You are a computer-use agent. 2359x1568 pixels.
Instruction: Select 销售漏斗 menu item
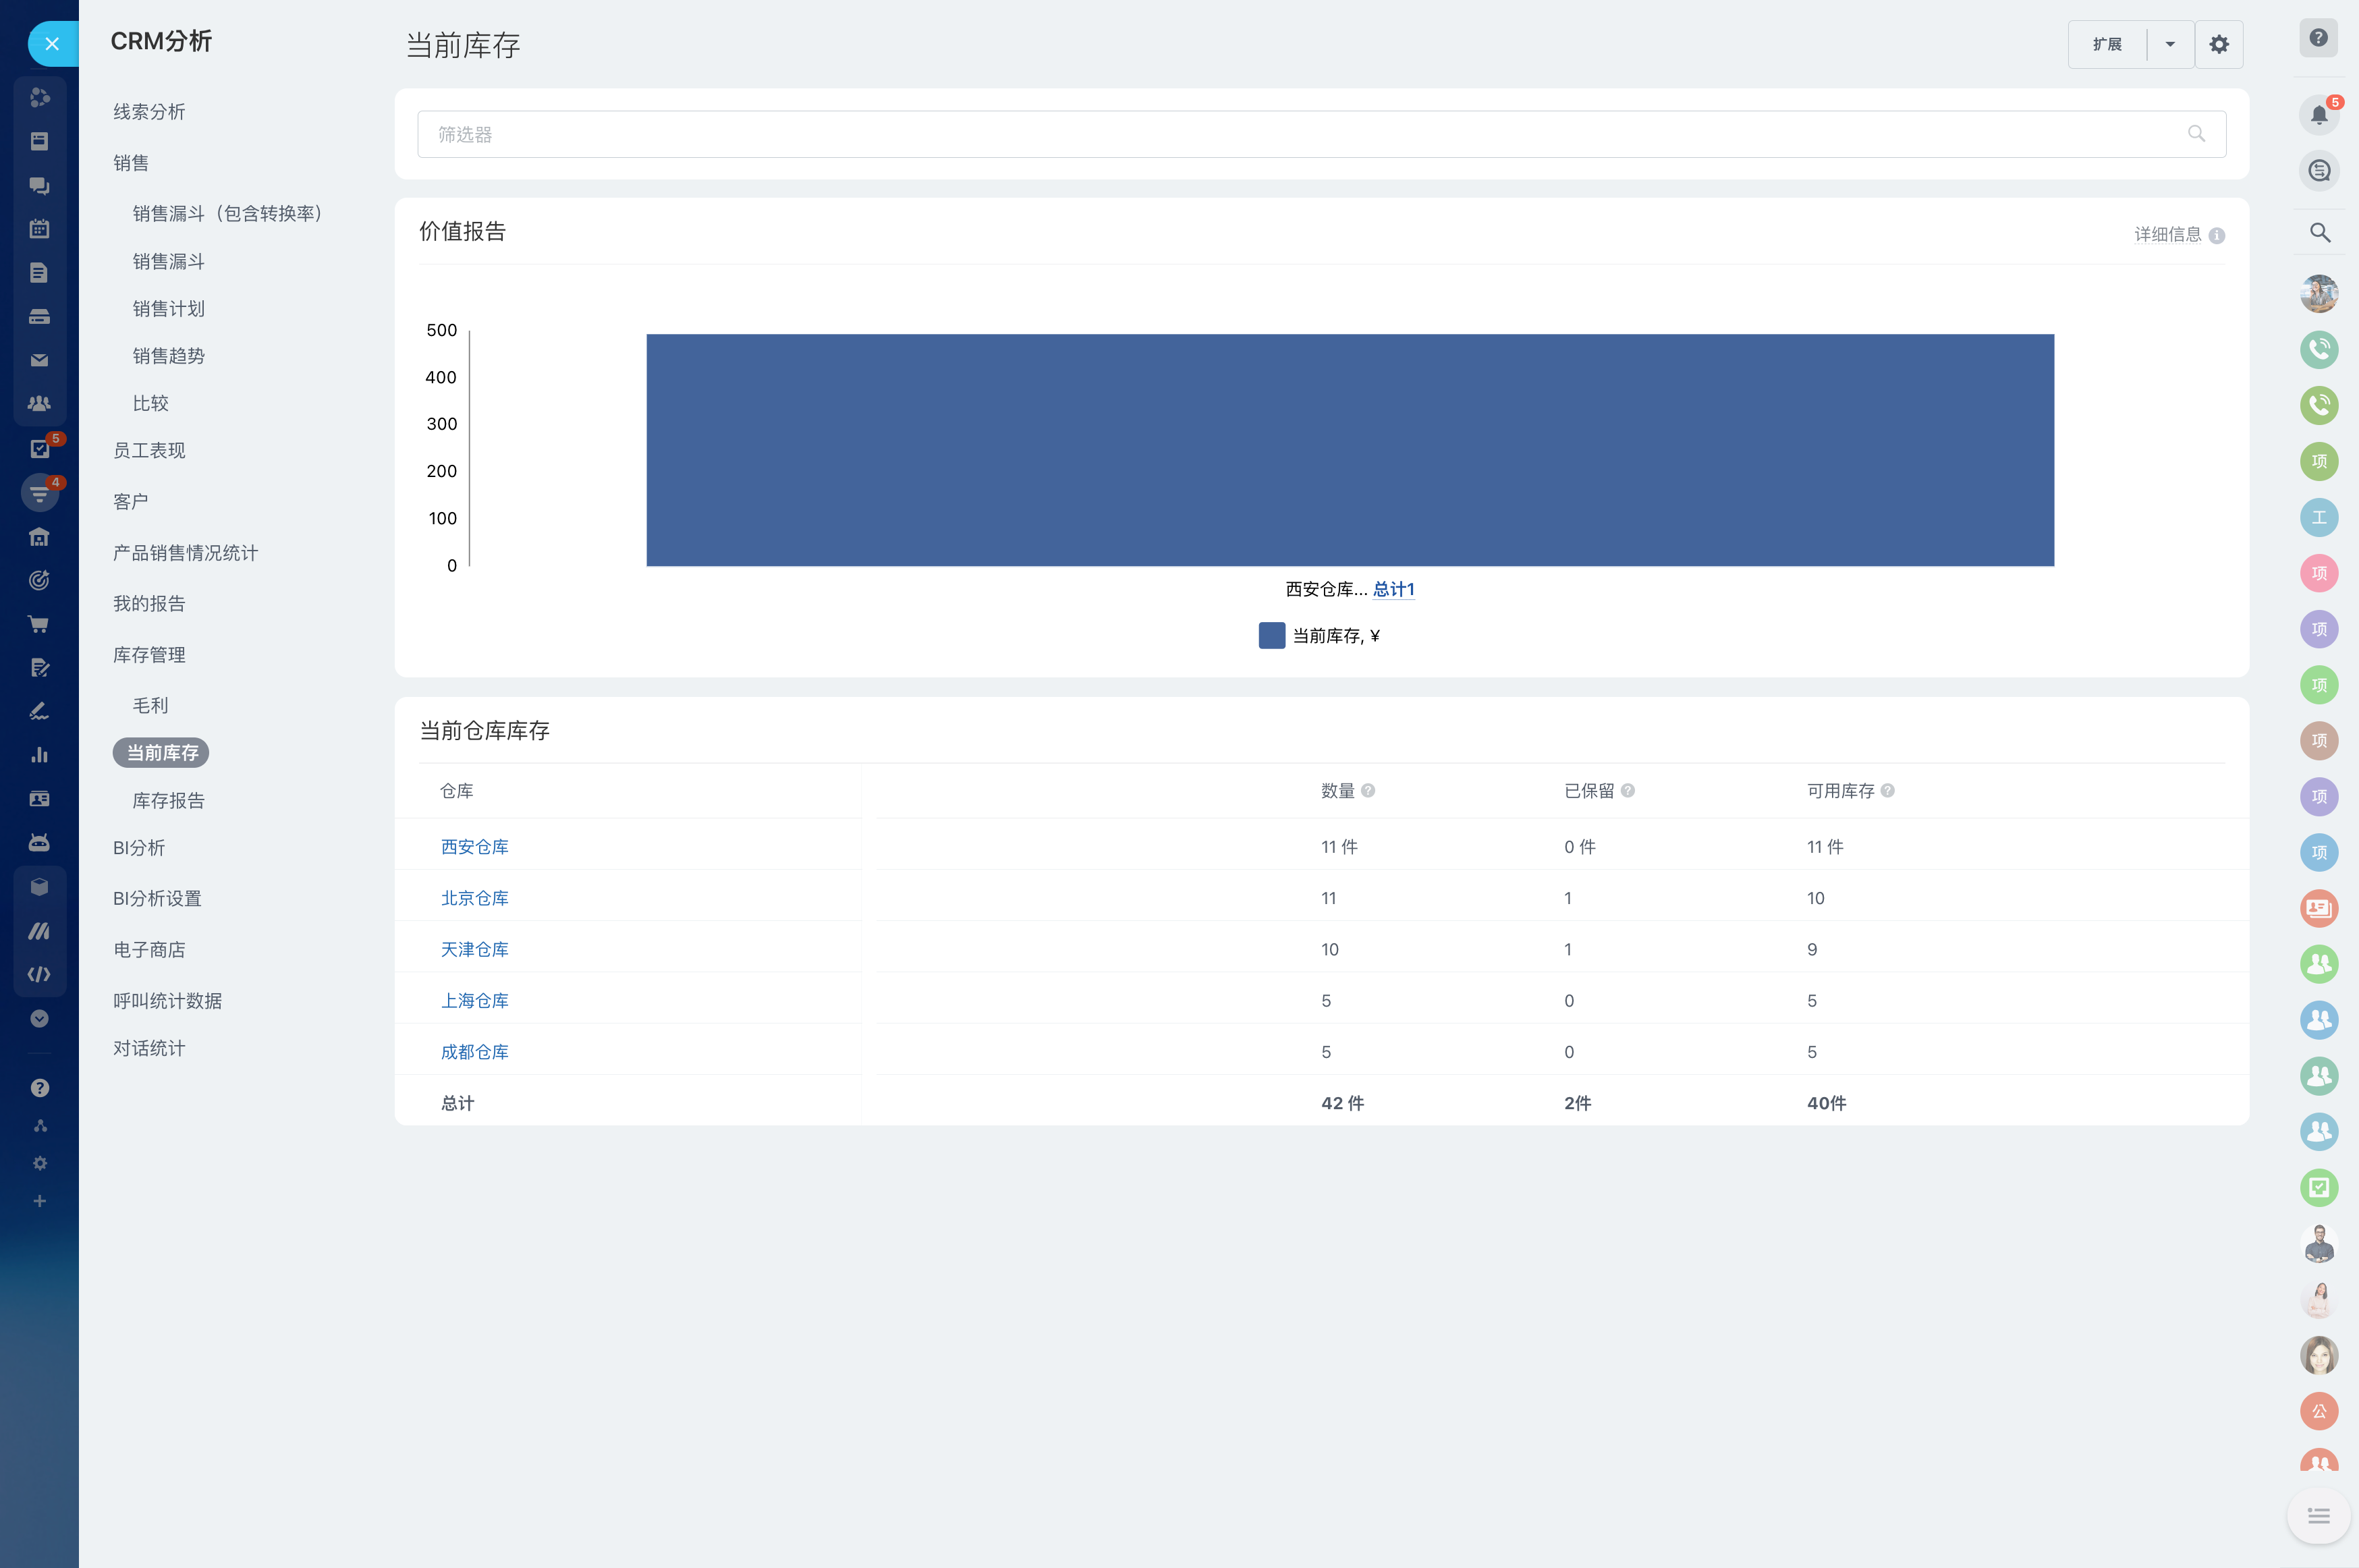pyautogui.click(x=168, y=261)
